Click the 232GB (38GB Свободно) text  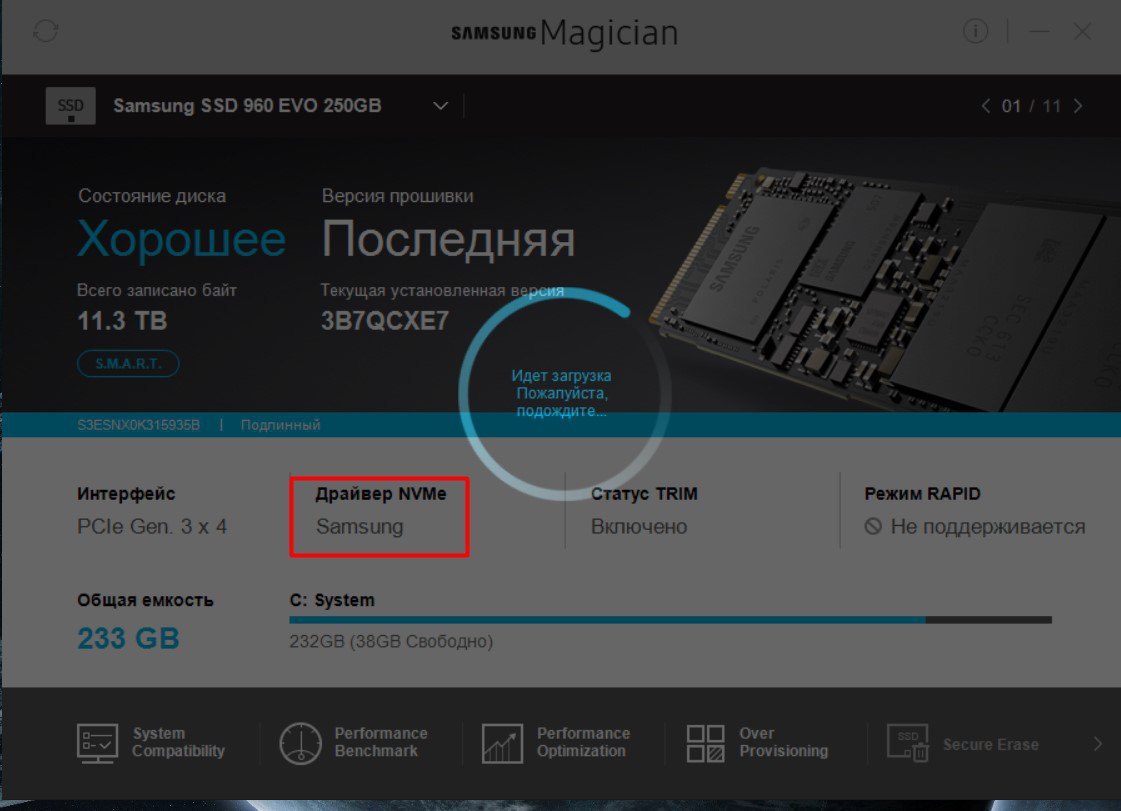click(391, 642)
